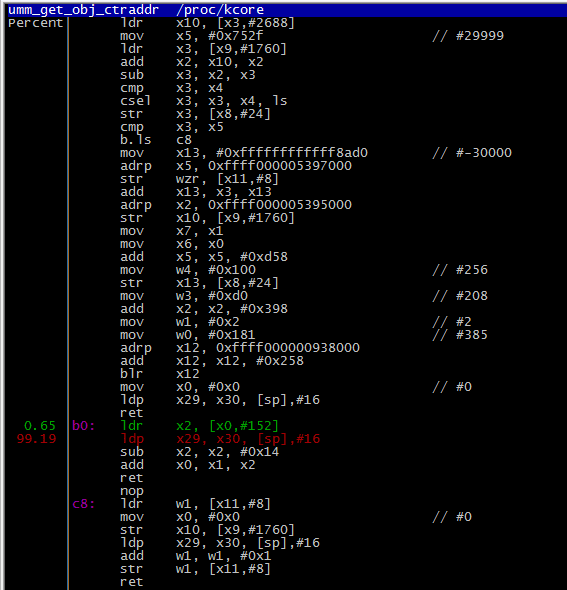567x590 pixels.
Task: Select line 'mov w1, #0x2'
Action: [179, 322]
